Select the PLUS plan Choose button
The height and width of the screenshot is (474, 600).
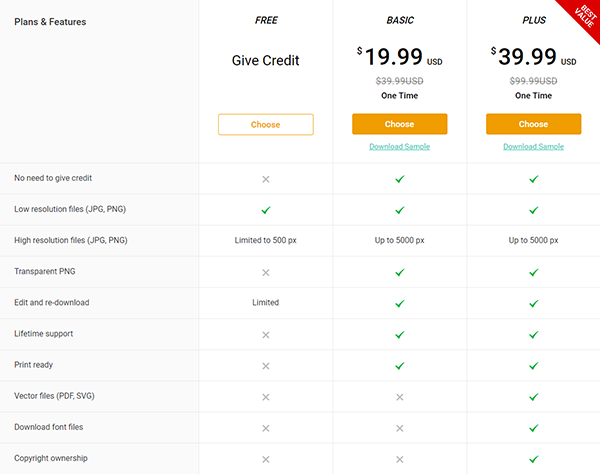tap(533, 124)
